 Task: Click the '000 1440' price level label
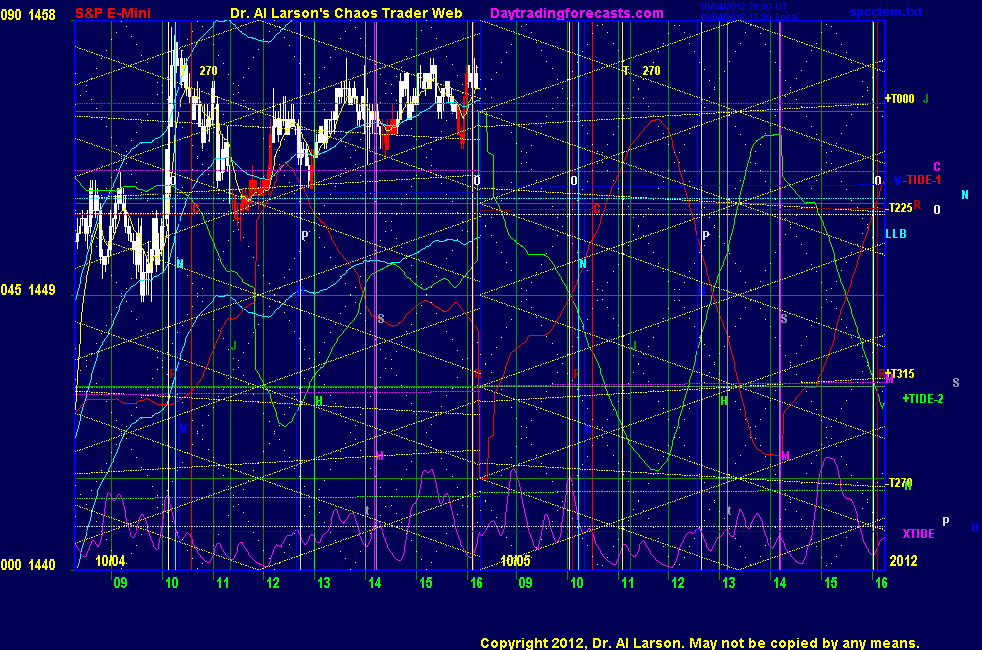pyautogui.click(x=28, y=565)
